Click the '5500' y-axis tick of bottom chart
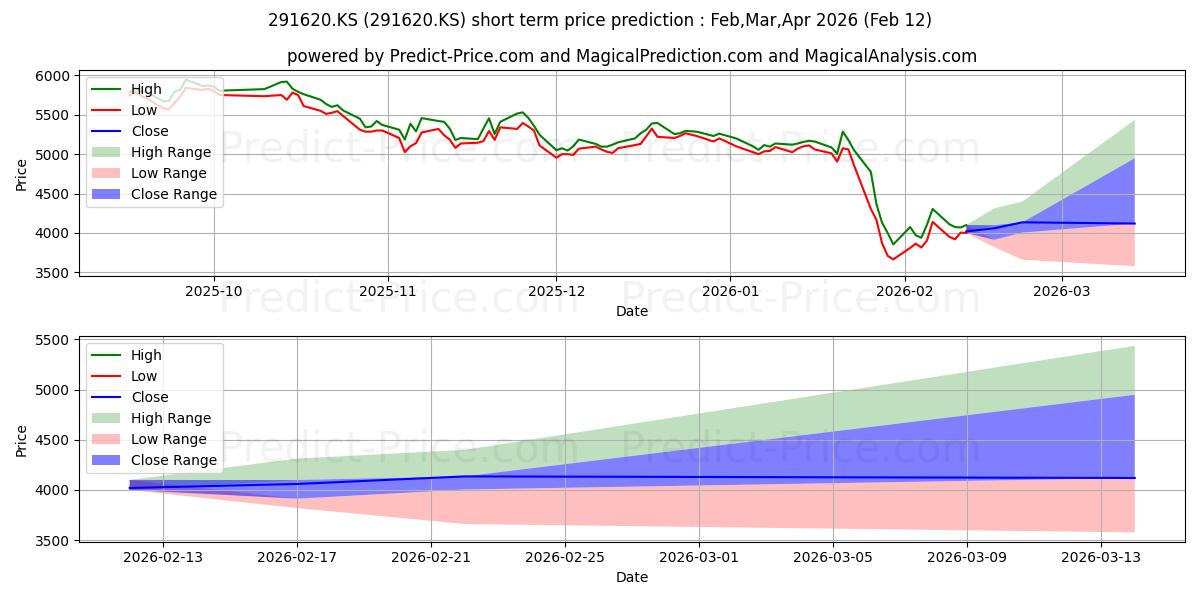Image resolution: width=1200 pixels, height=600 pixels. (54, 341)
